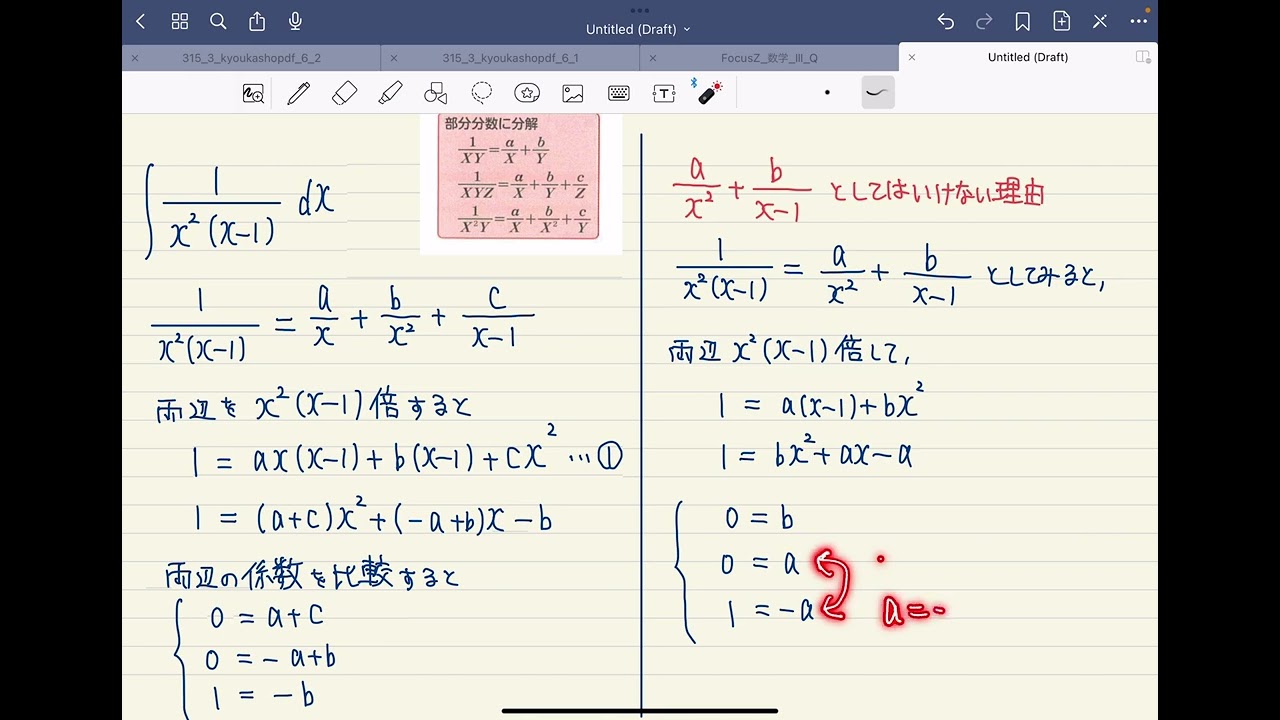This screenshot has width=1280, height=720.
Task: Switch to the FocusZ_数学_III_Q tab
Action: [x=769, y=58]
